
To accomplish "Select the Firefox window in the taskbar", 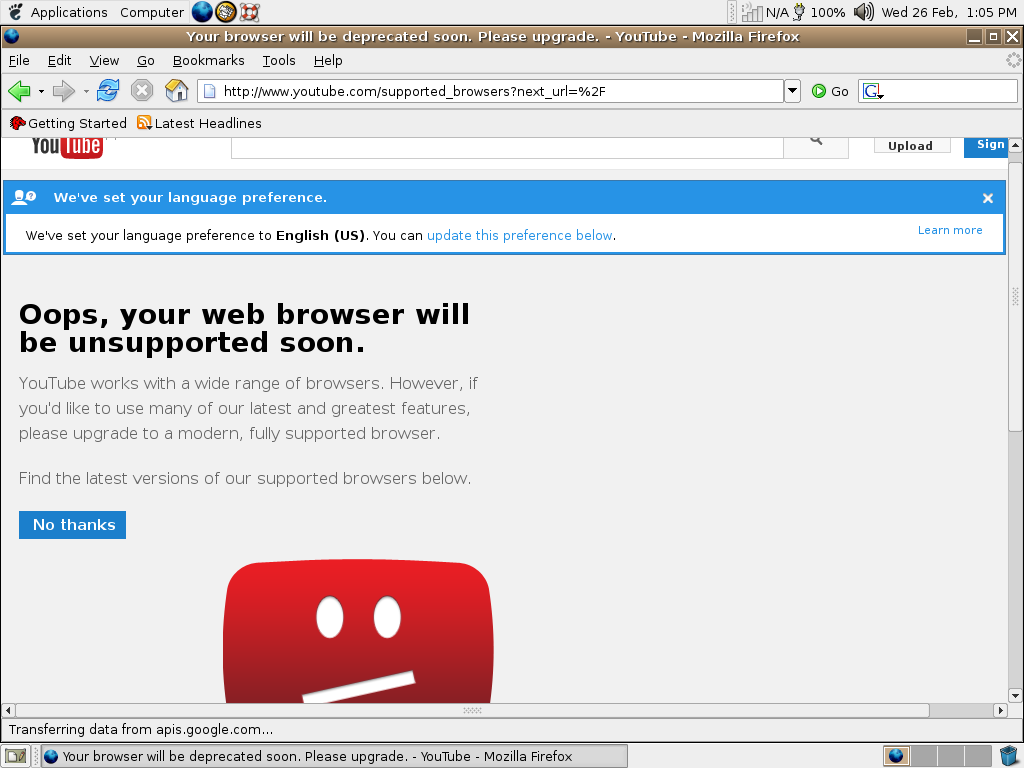I will [334, 756].
